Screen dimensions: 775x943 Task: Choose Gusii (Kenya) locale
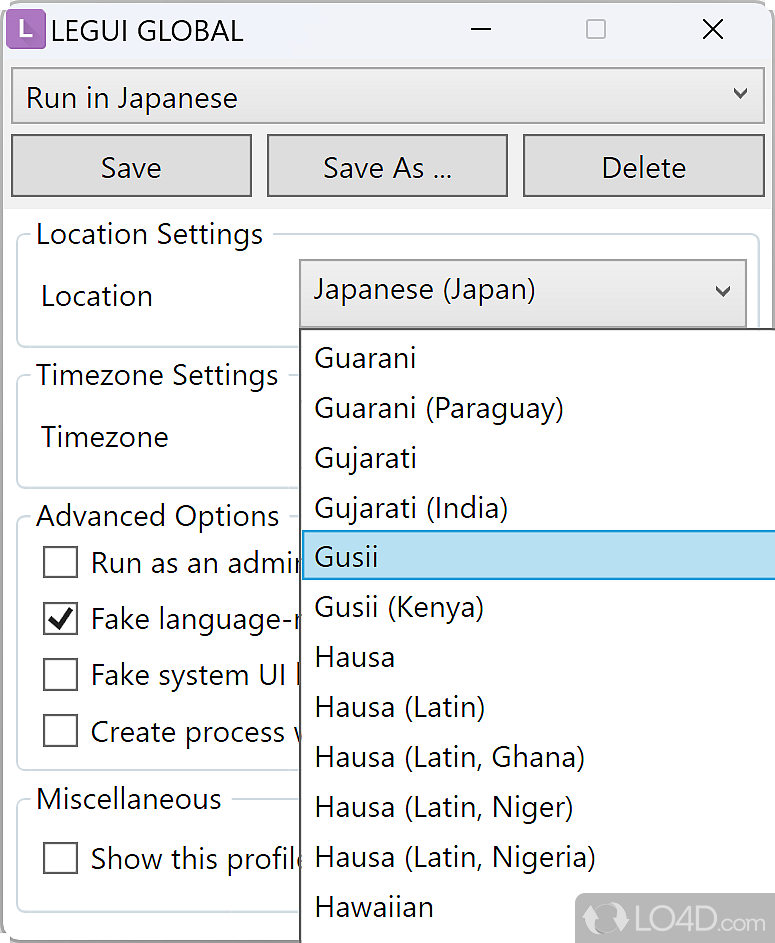coord(399,607)
